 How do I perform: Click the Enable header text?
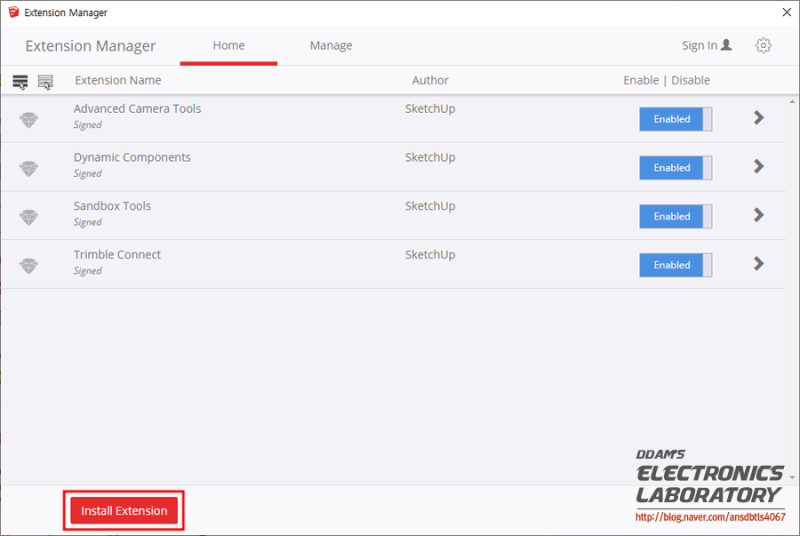641,80
